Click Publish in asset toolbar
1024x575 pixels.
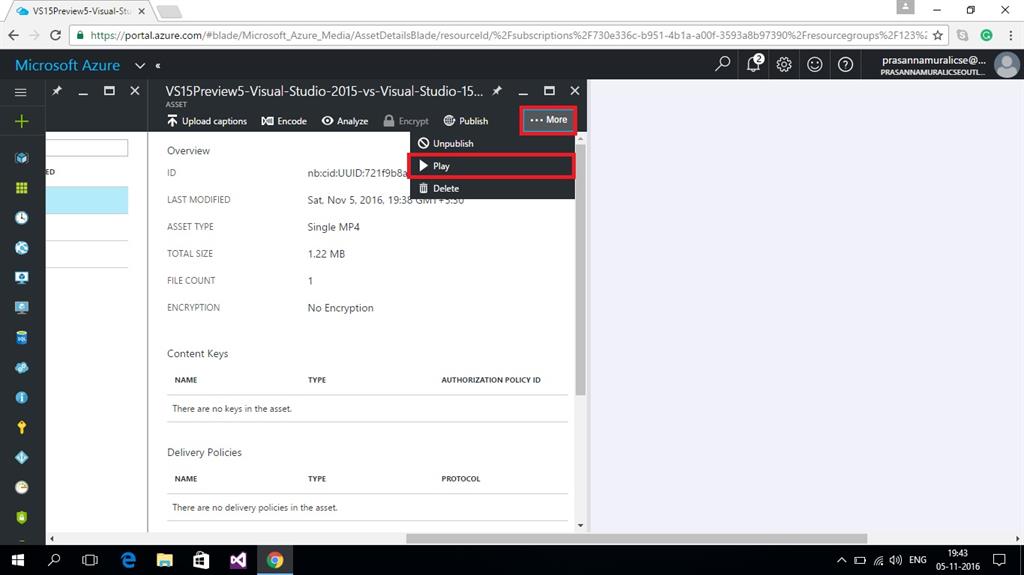tap(466, 121)
